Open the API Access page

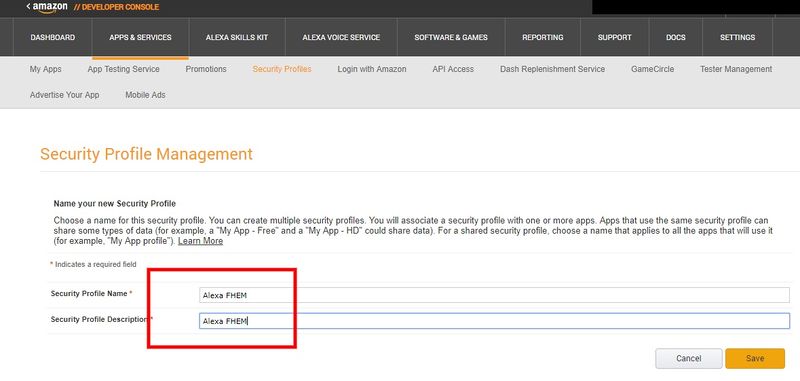(x=453, y=69)
